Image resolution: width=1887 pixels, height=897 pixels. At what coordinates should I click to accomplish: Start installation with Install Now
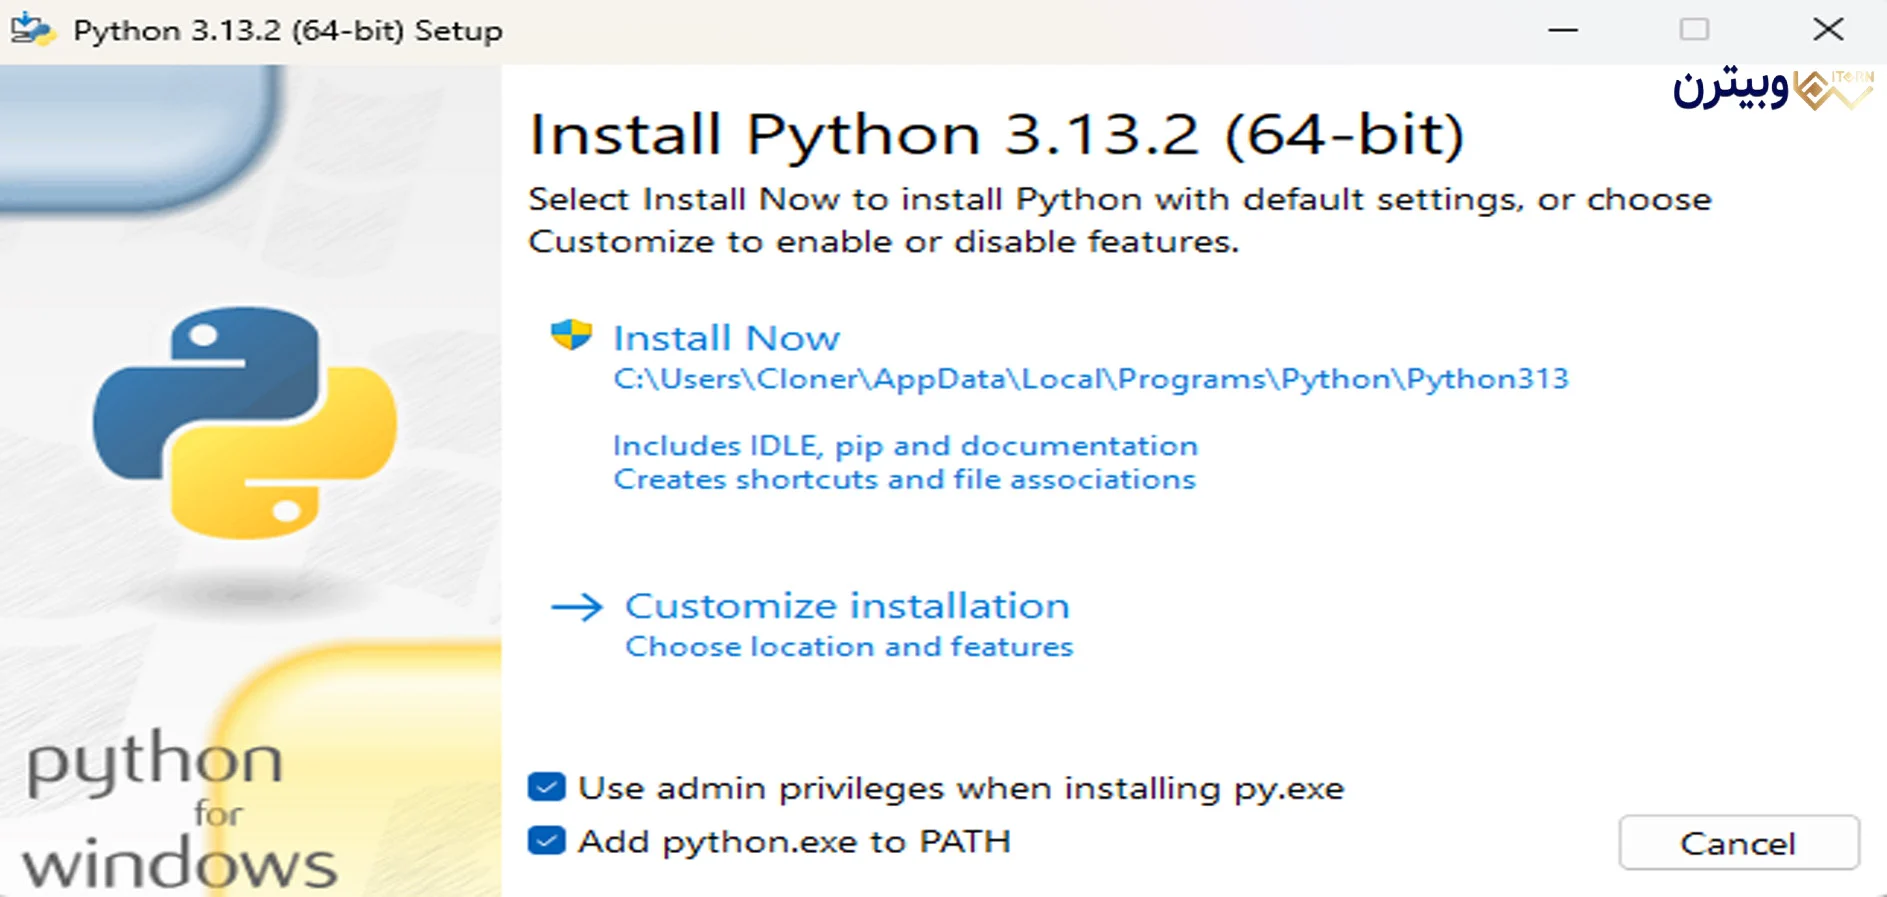726,338
